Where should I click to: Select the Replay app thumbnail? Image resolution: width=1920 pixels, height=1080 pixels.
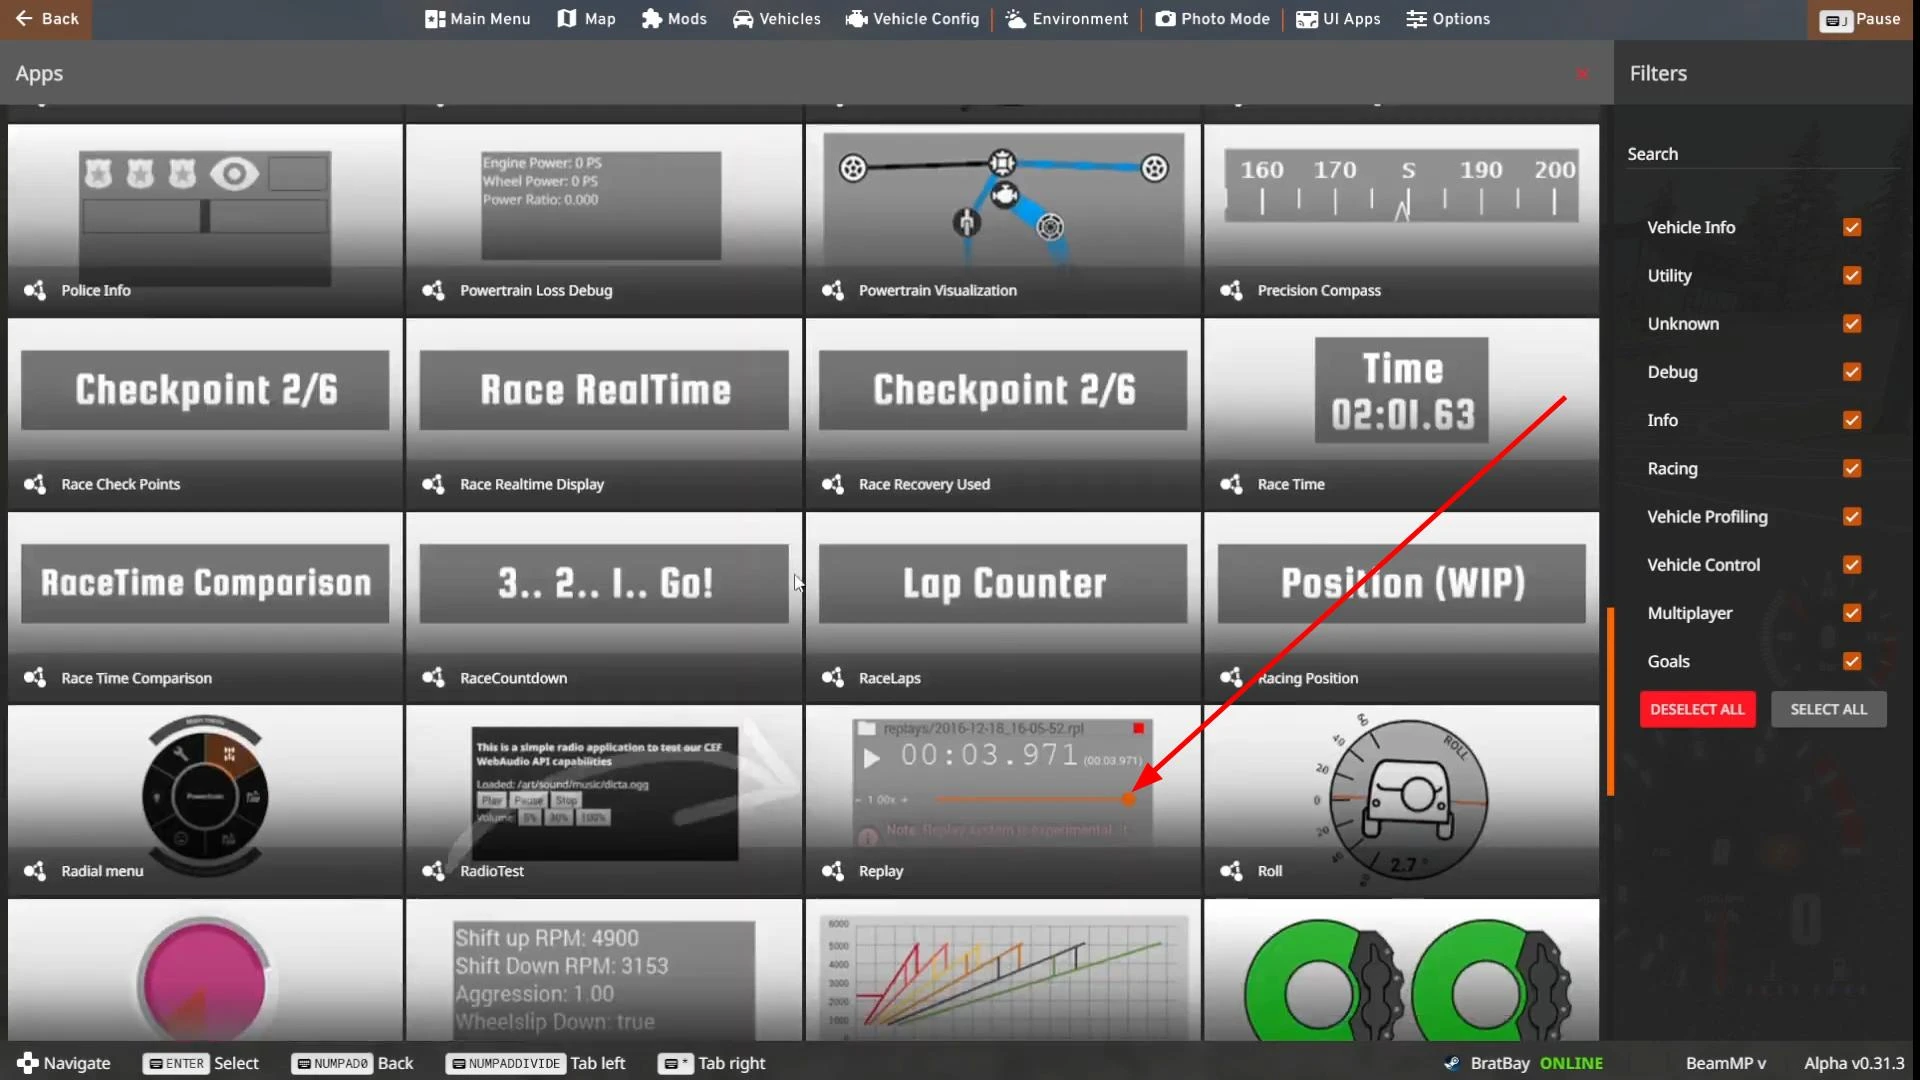point(1003,799)
